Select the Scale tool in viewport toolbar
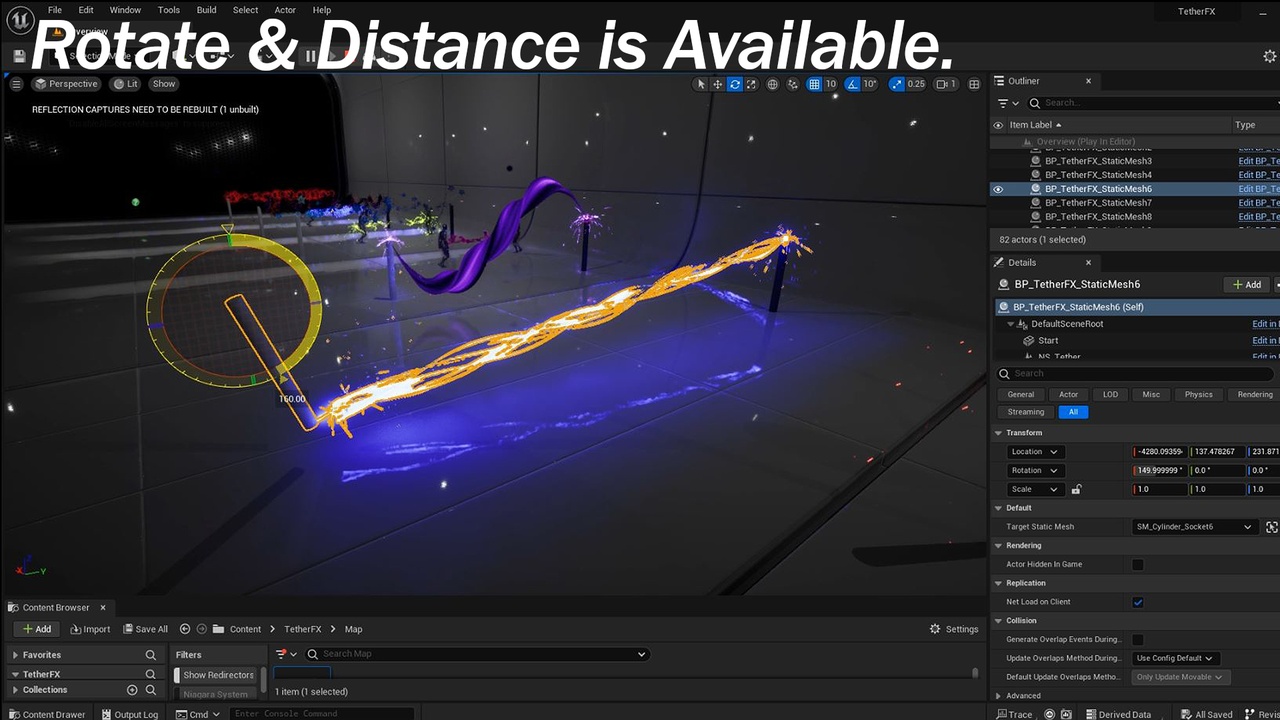 point(751,84)
